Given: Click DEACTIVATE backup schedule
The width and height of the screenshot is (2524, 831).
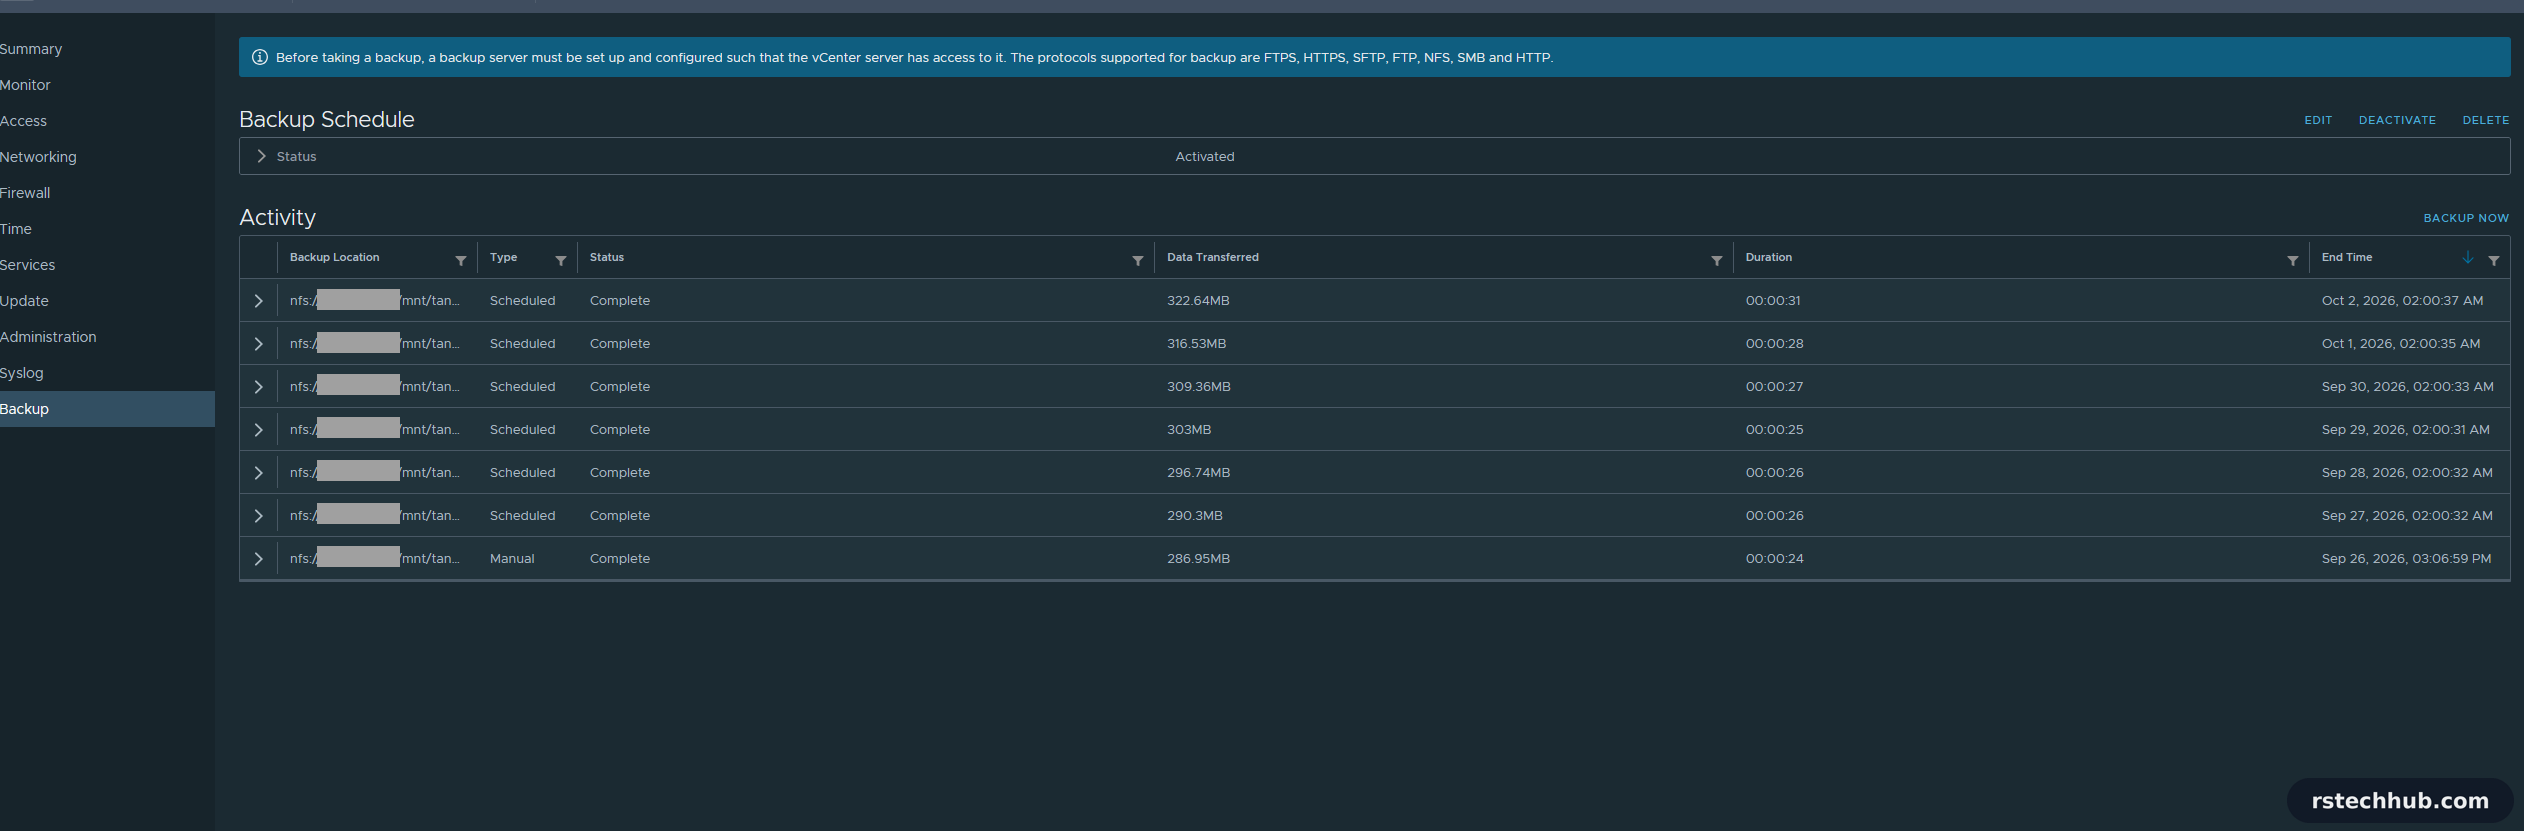Looking at the screenshot, I should (2397, 120).
